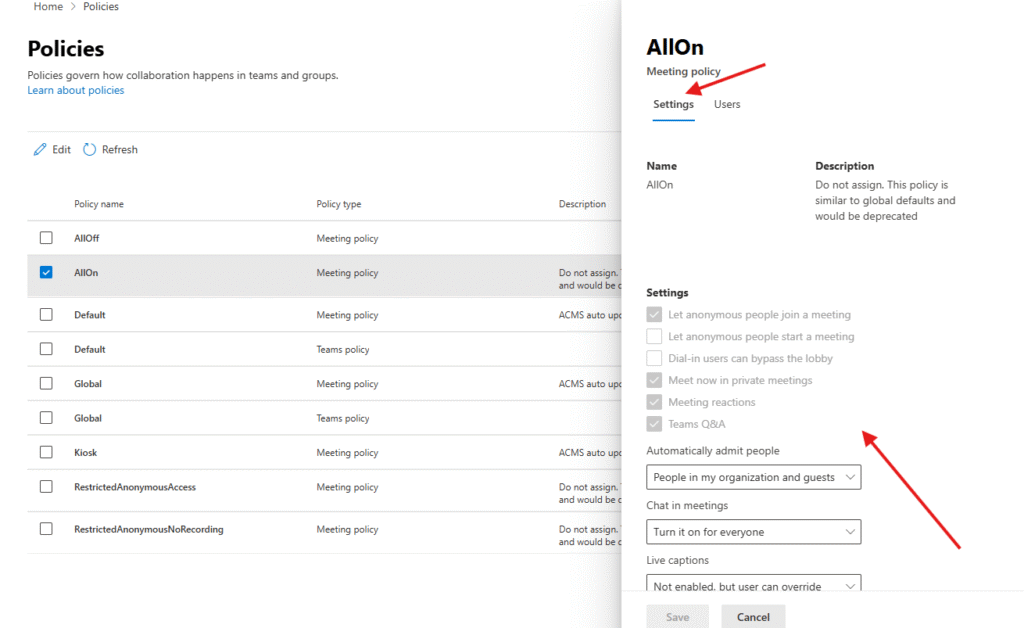Click the Policy type column header

(339, 204)
